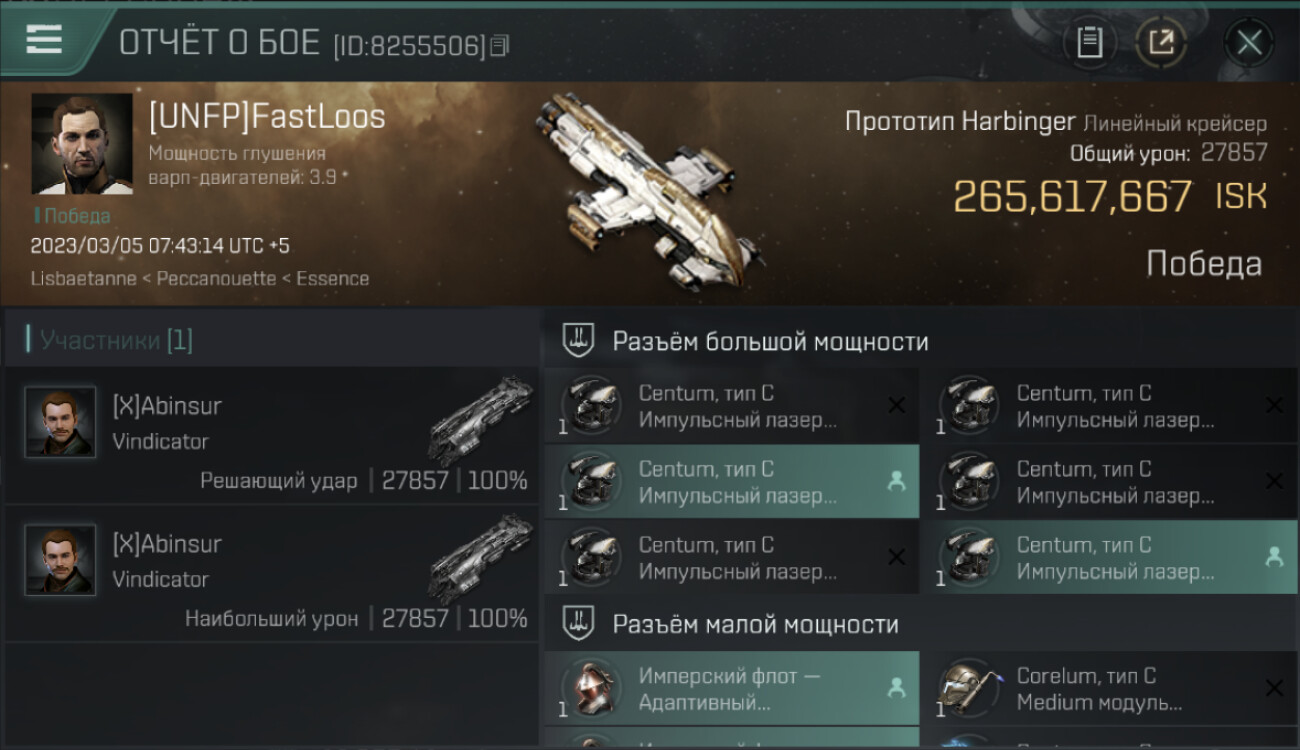Click the destroyed X mark on Corelum module

pos(1273,688)
